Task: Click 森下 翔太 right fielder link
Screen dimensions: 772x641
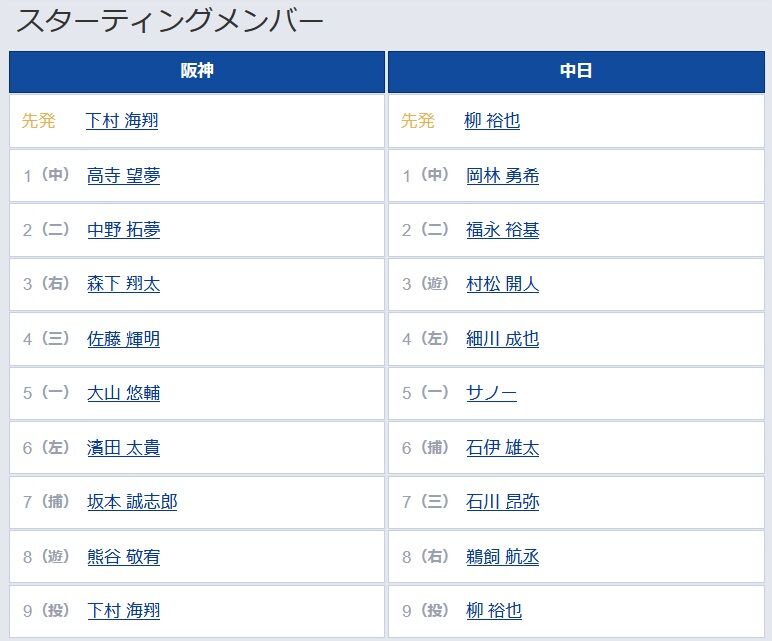Action: 124,284
